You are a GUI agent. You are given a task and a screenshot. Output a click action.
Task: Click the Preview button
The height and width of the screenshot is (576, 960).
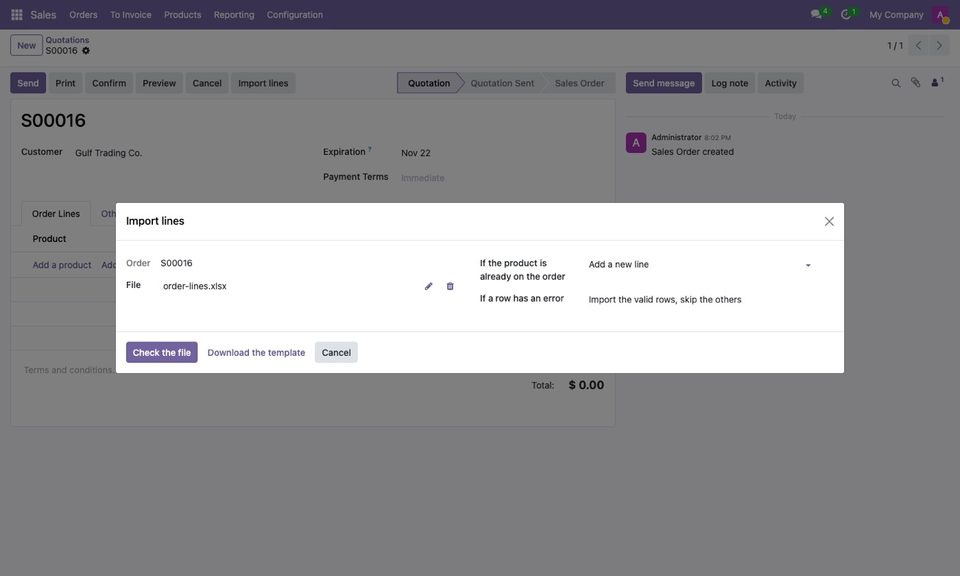159,83
